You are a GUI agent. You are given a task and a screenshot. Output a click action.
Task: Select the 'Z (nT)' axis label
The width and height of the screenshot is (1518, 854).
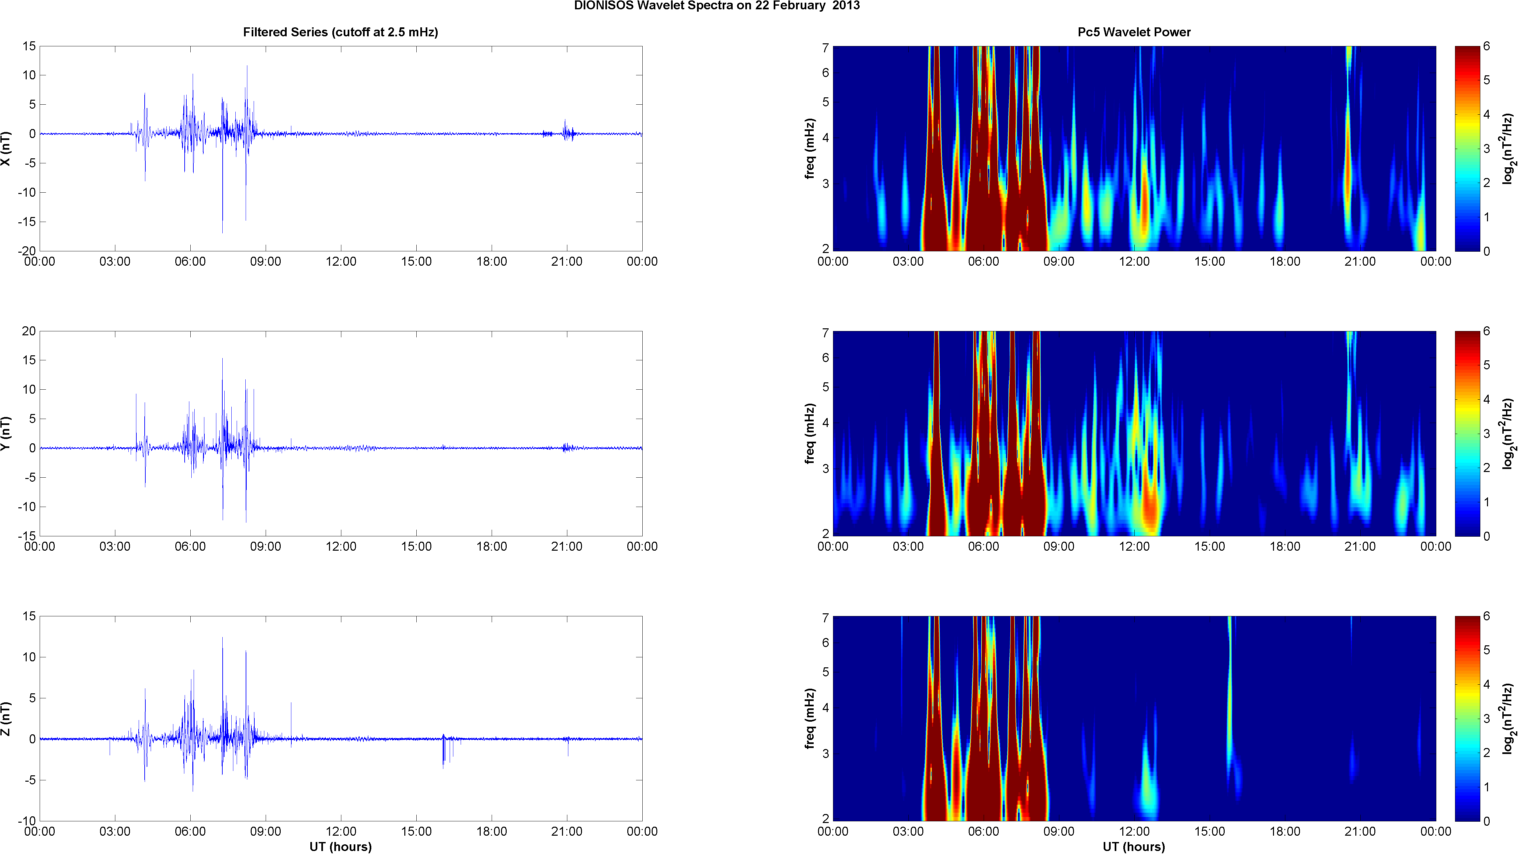6,718
